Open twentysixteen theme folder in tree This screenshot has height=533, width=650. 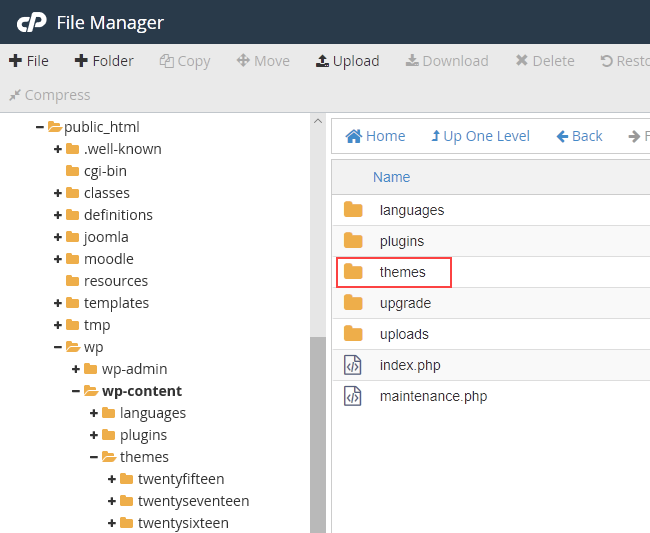pos(183,523)
